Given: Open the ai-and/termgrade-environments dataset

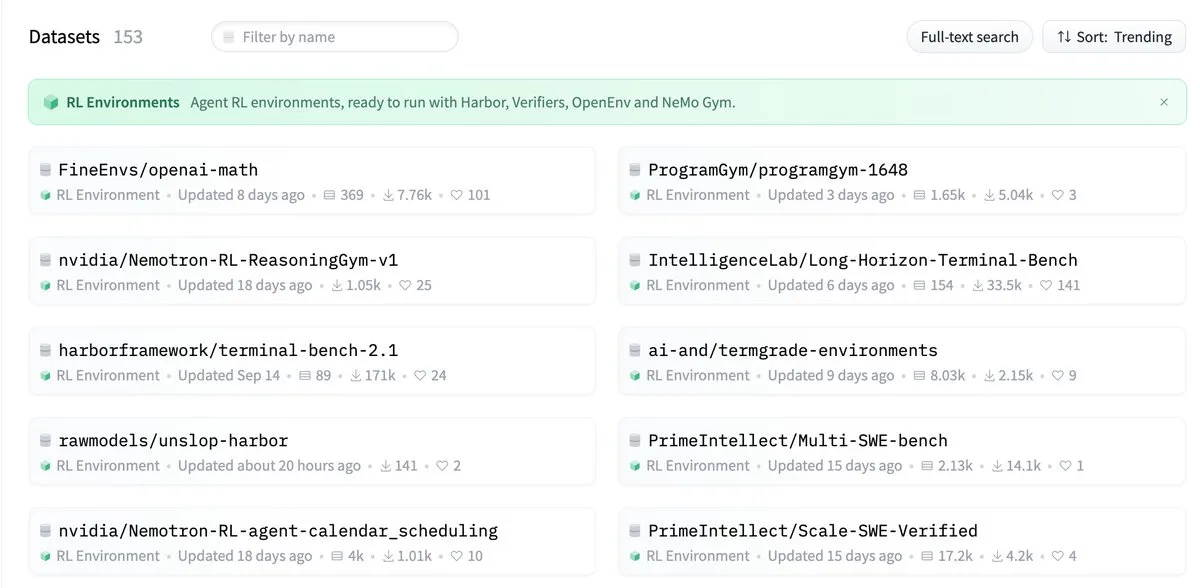Looking at the screenshot, I should coord(793,351).
